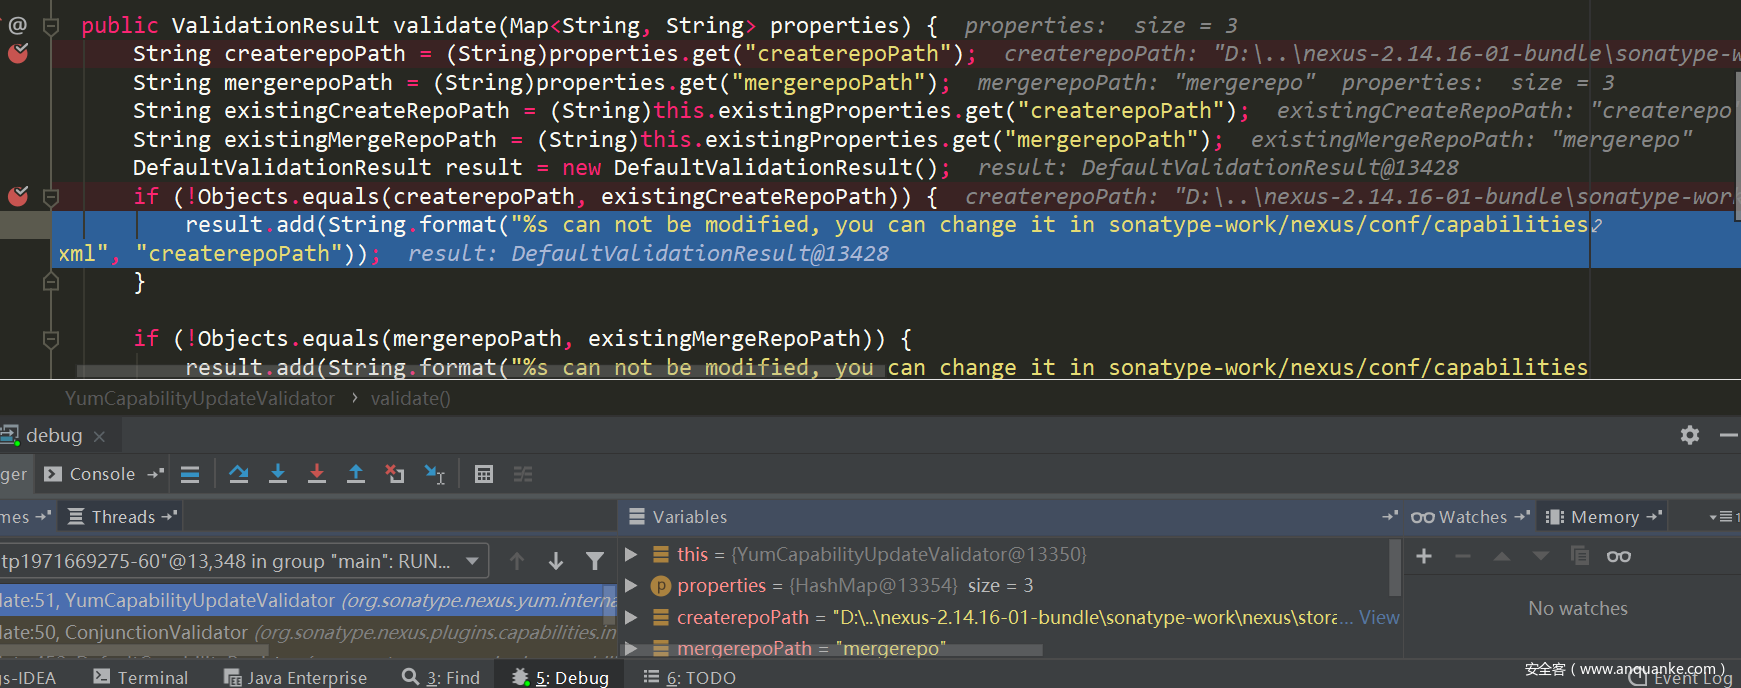The height and width of the screenshot is (688, 1741).
Task: Click the Drop Frame icon
Action: (x=395, y=474)
